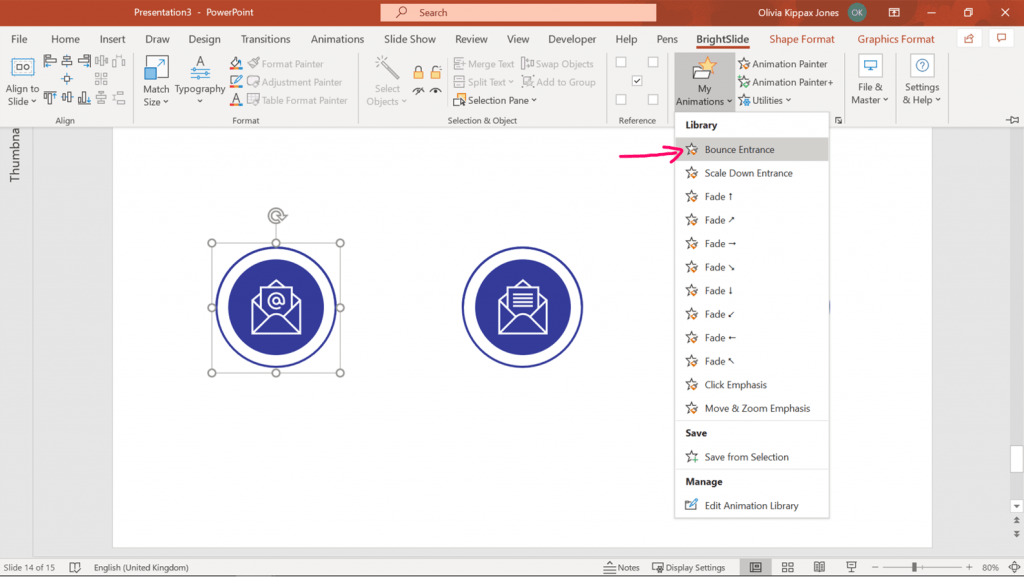1024x577 pixels.
Task: Tick the bottom-left Reference checkbox
Action: (x=621, y=100)
